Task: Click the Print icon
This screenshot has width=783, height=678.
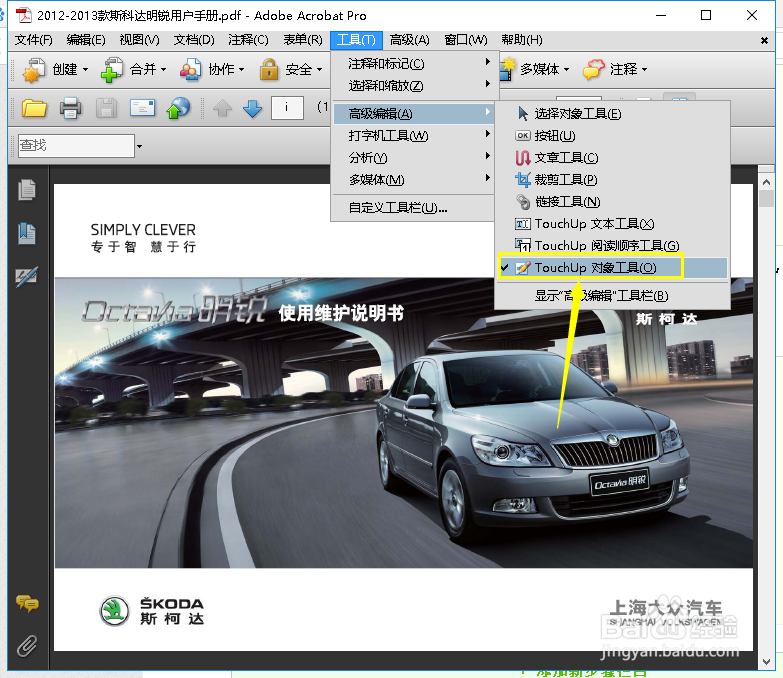Action: (70, 108)
